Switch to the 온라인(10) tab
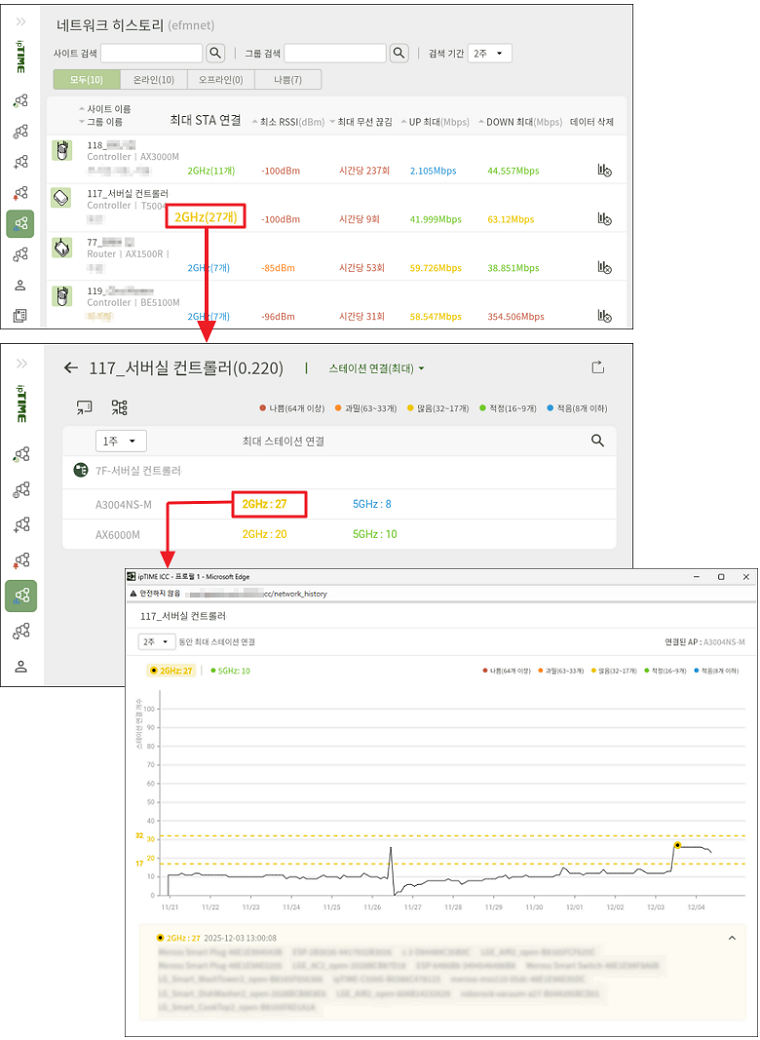Image resolution: width=760 pixels, height=1040 pixels. point(153,80)
